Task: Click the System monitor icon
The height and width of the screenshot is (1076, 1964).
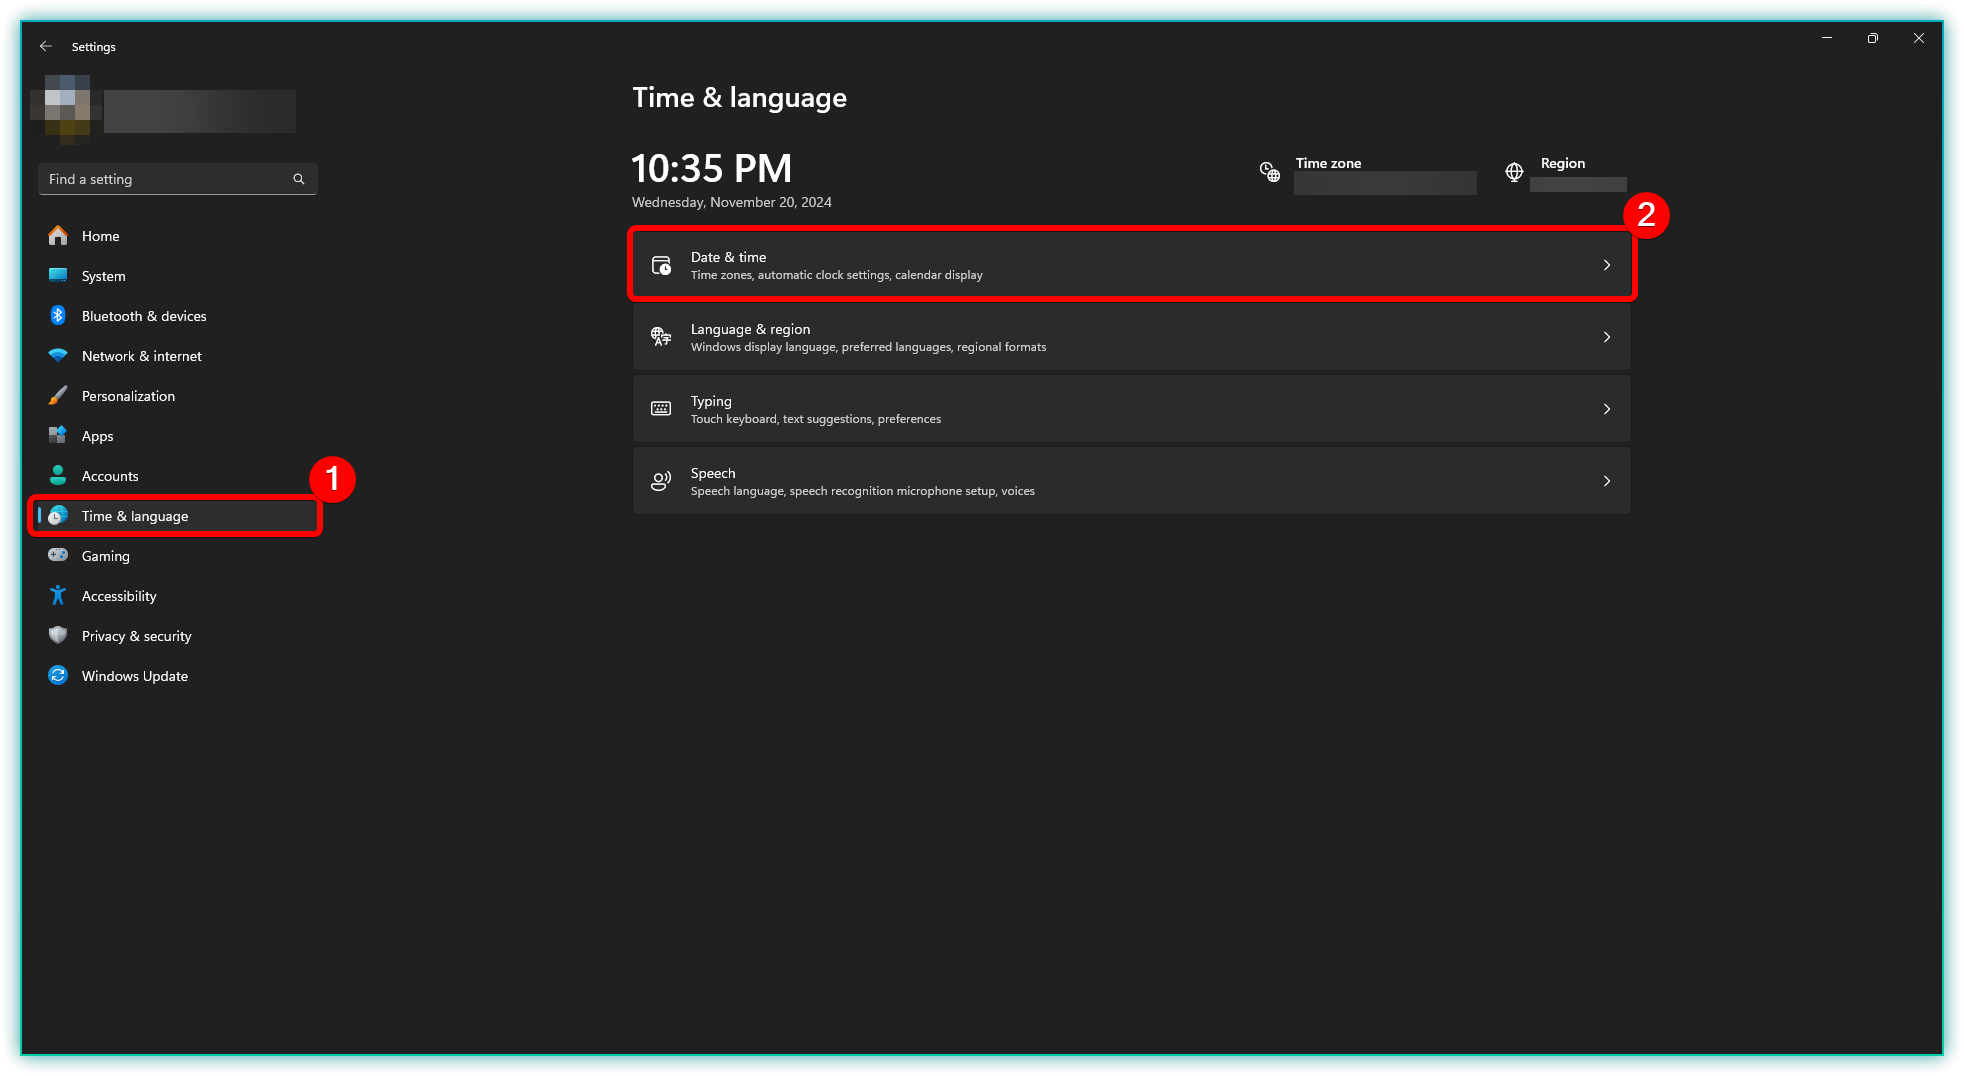Action: tap(58, 276)
